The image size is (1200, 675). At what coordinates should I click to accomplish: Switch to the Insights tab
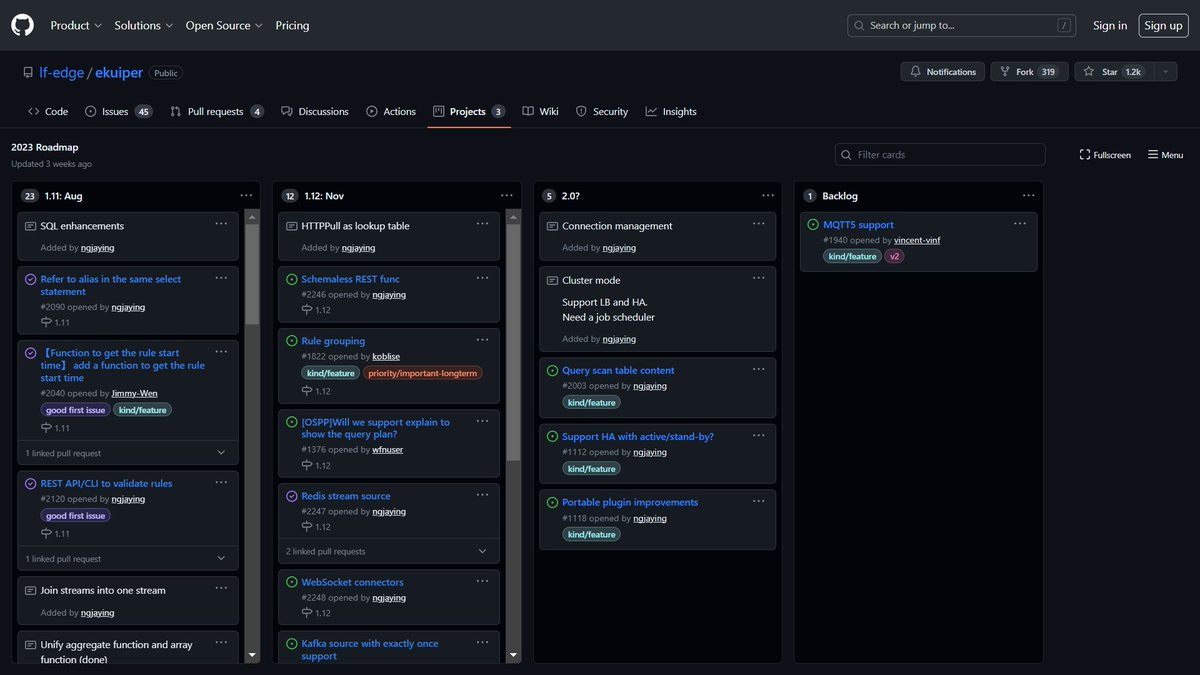[x=671, y=111]
